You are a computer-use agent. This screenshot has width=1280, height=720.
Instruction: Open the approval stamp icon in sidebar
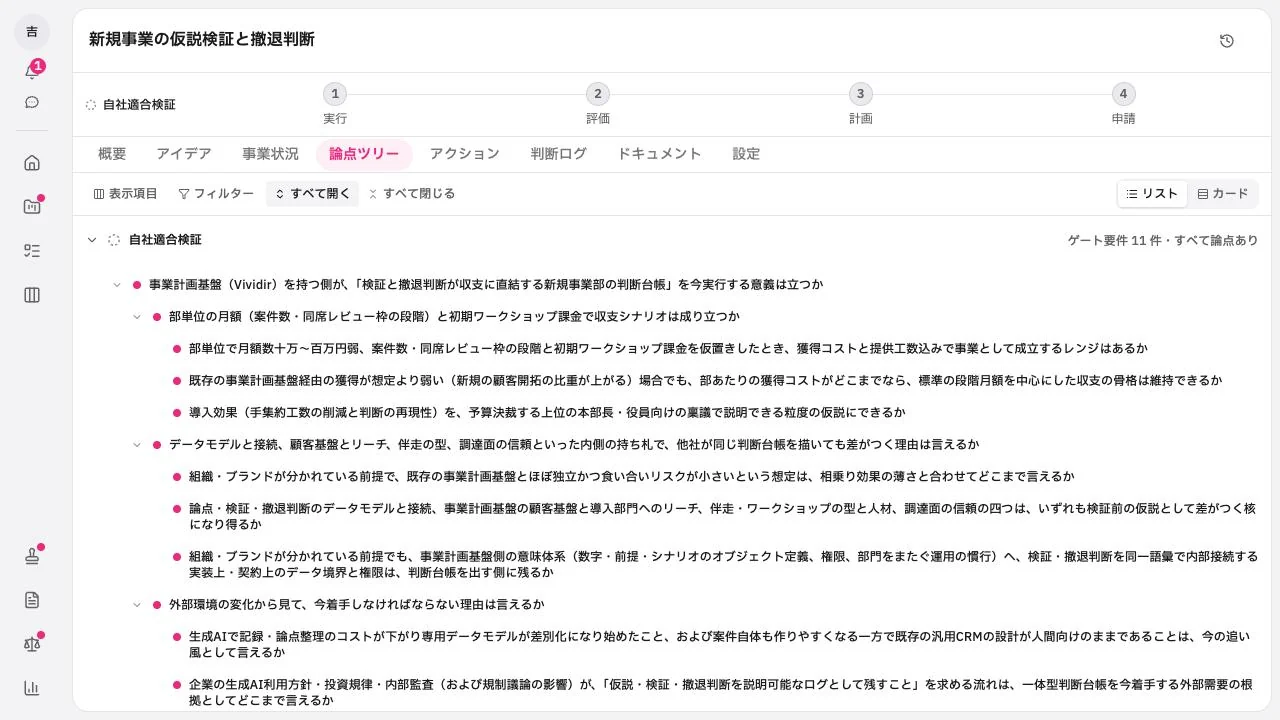point(32,556)
